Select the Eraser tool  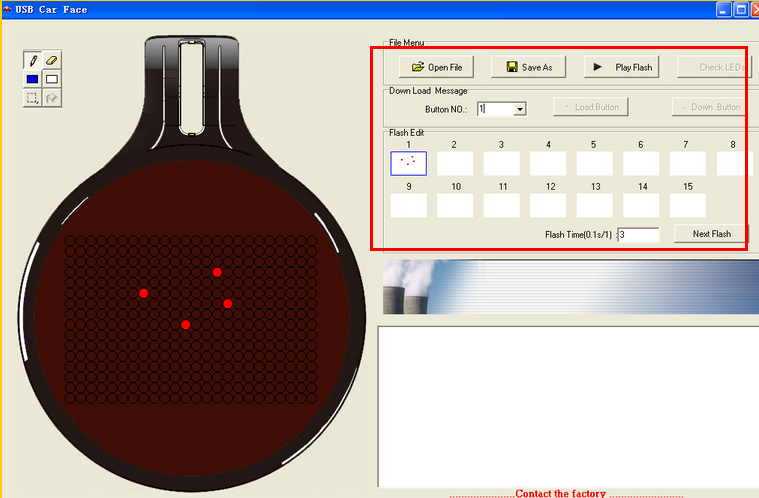click(52, 61)
